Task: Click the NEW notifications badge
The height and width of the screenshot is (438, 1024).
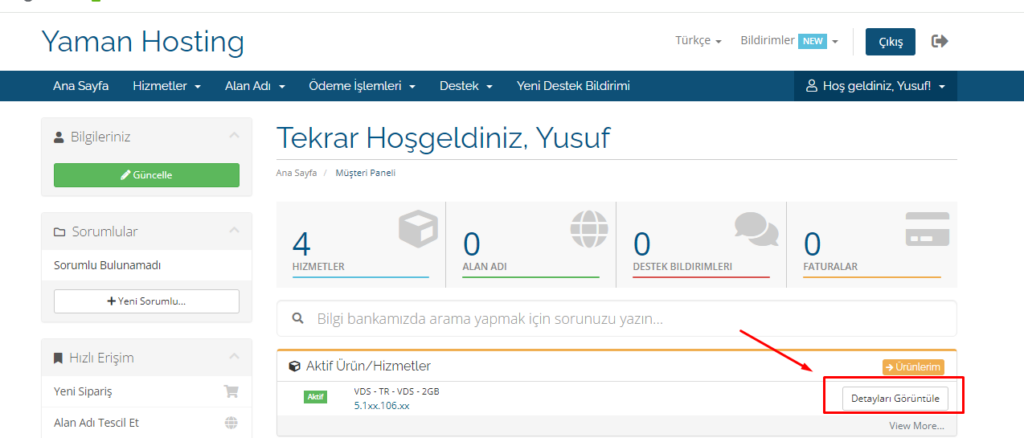Action: 812,41
